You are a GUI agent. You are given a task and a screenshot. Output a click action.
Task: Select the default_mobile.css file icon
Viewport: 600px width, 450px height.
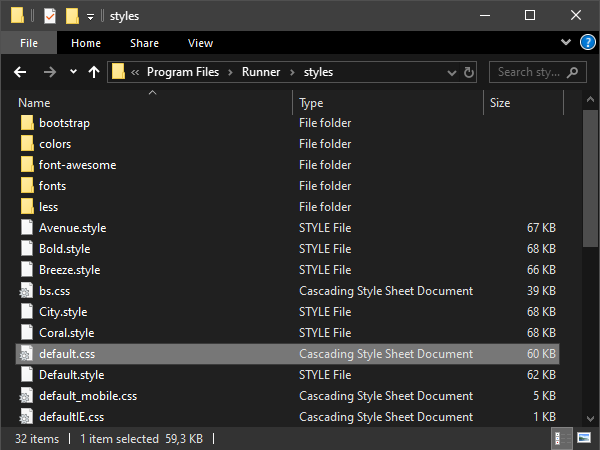tap(26, 396)
